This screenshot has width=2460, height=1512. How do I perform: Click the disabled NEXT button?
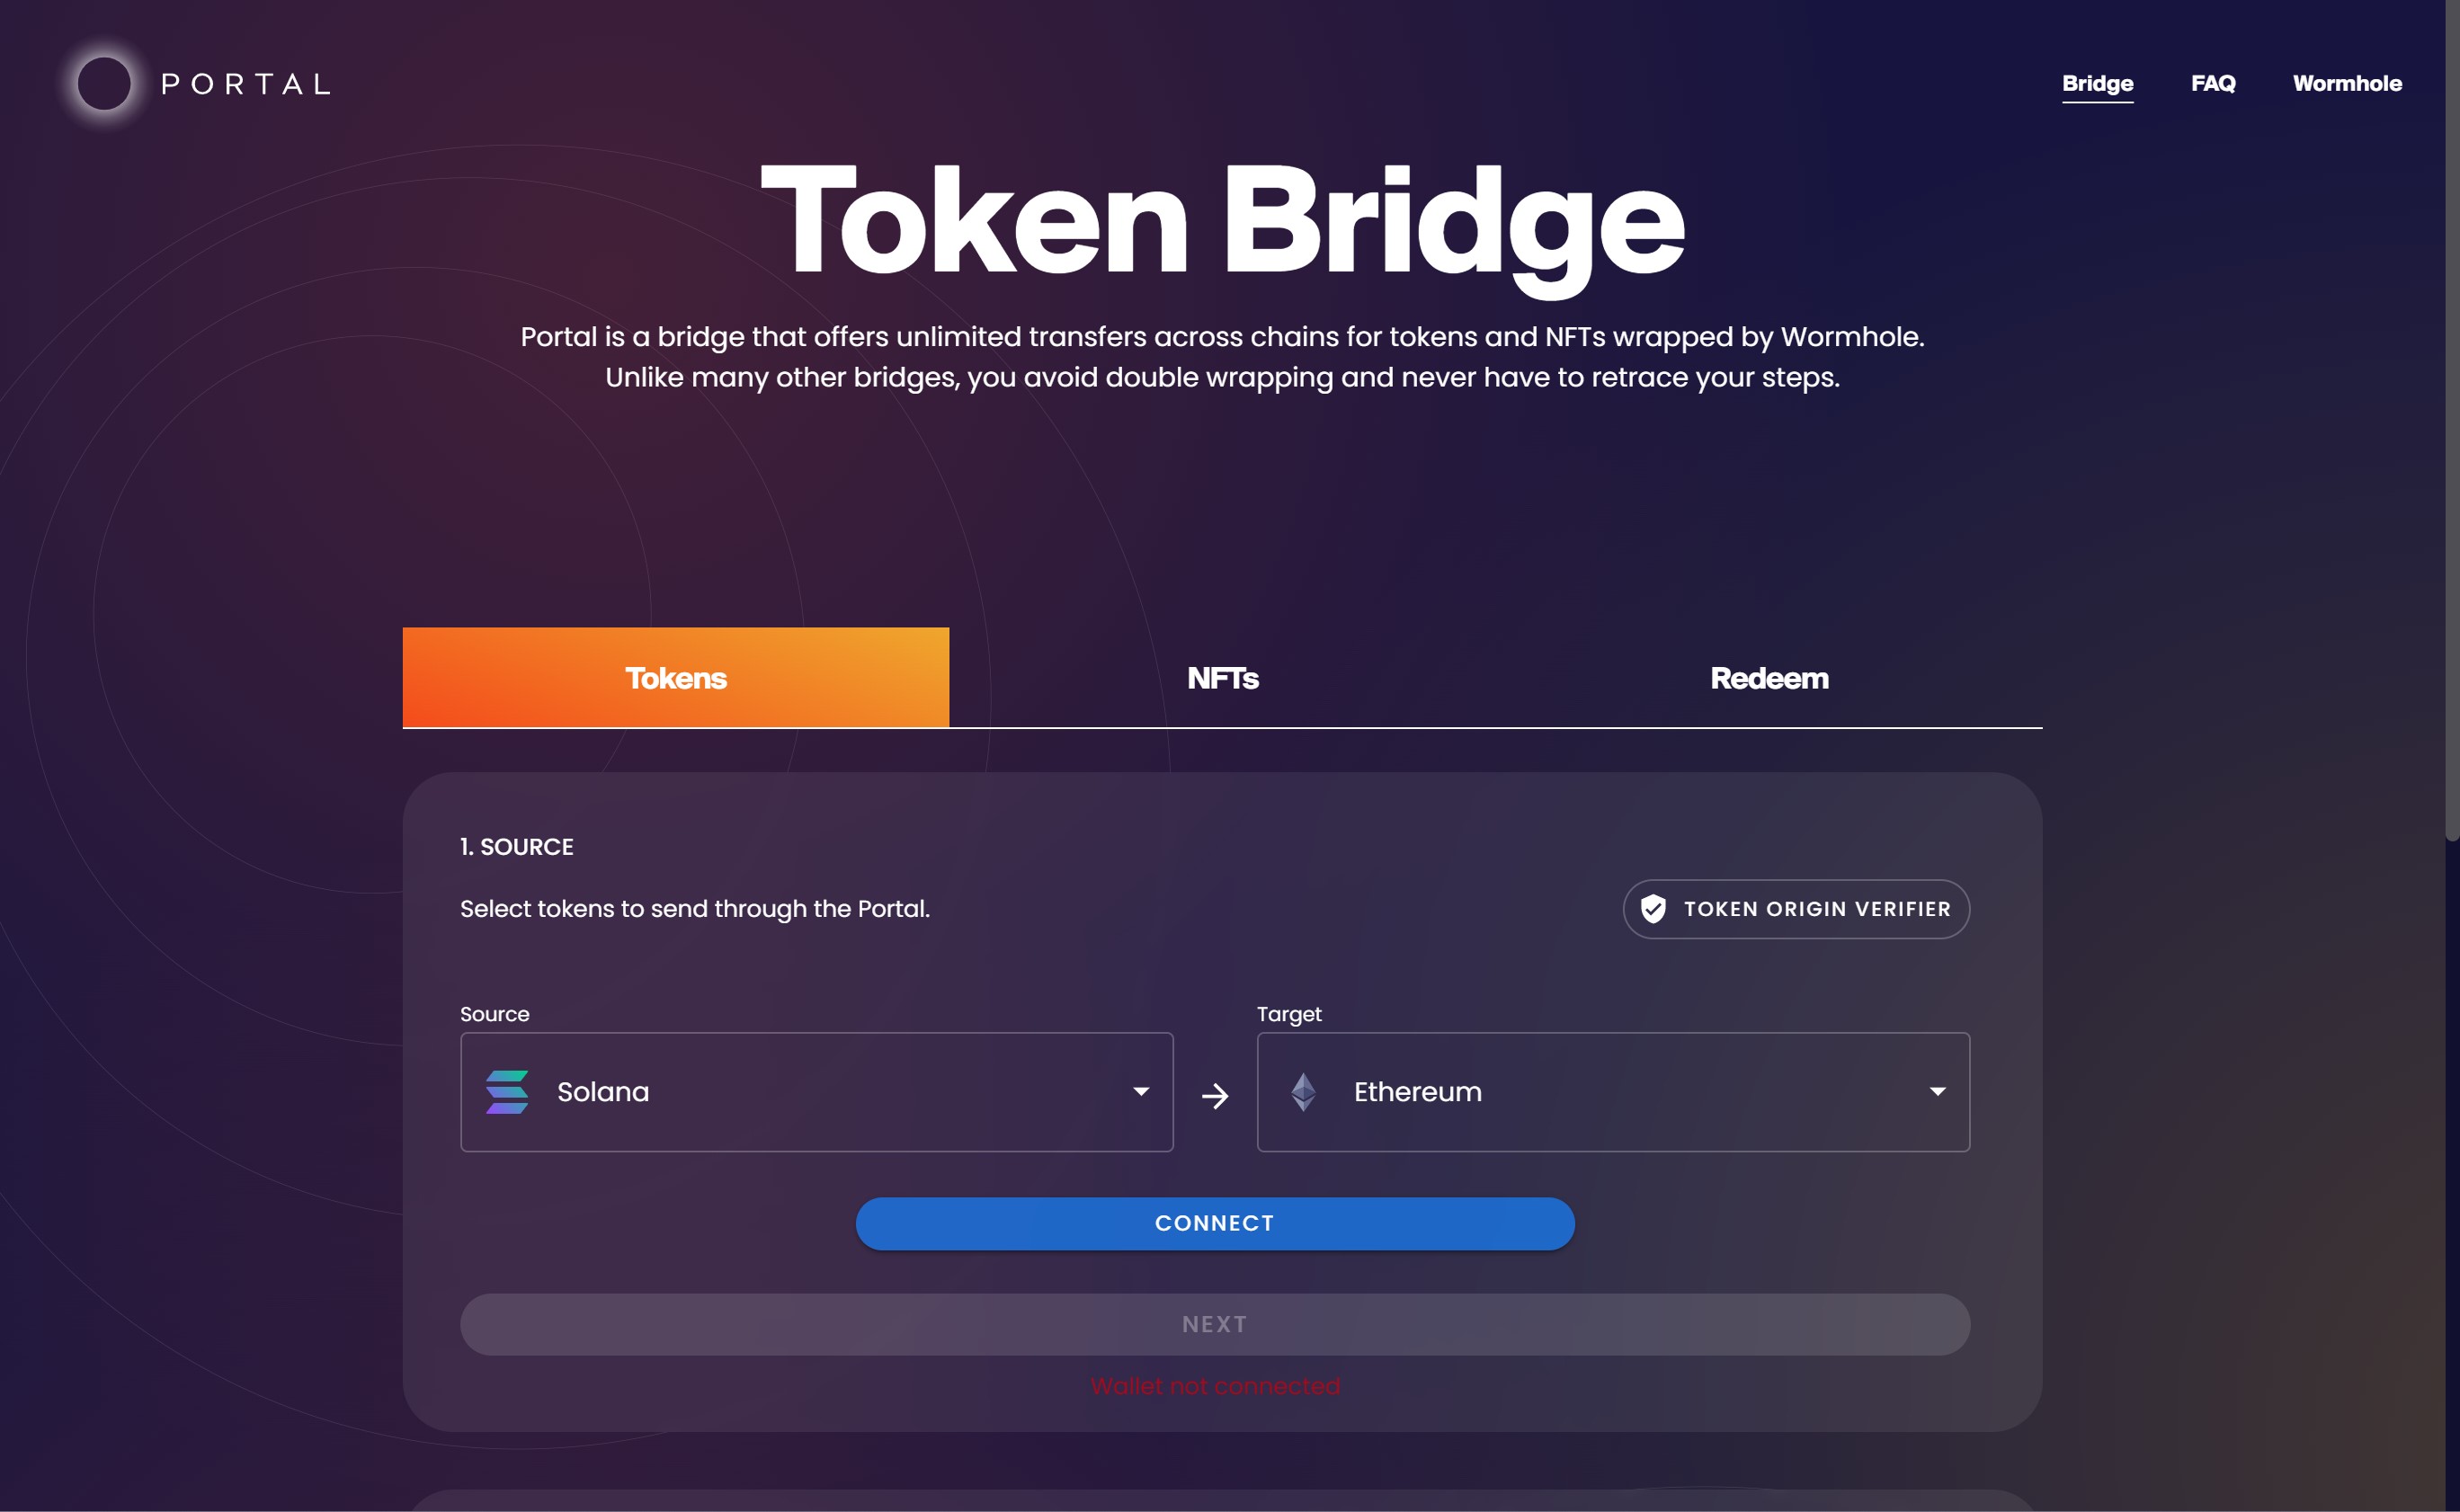pyautogui.click(x=1213, y=1323)
